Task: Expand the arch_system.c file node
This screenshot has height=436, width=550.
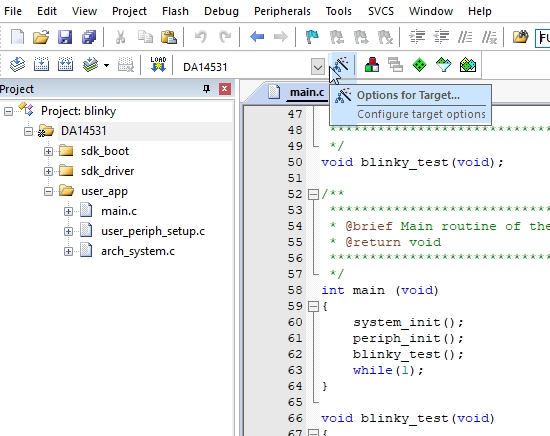Action: pos(68,251)
